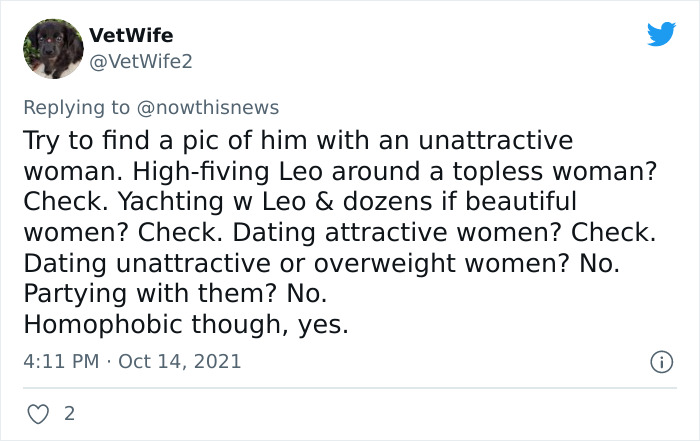Click the line starting "woman. High-fiving Leo"
Viewport: 700px width, 441px height.
click(x=338, y=171)
